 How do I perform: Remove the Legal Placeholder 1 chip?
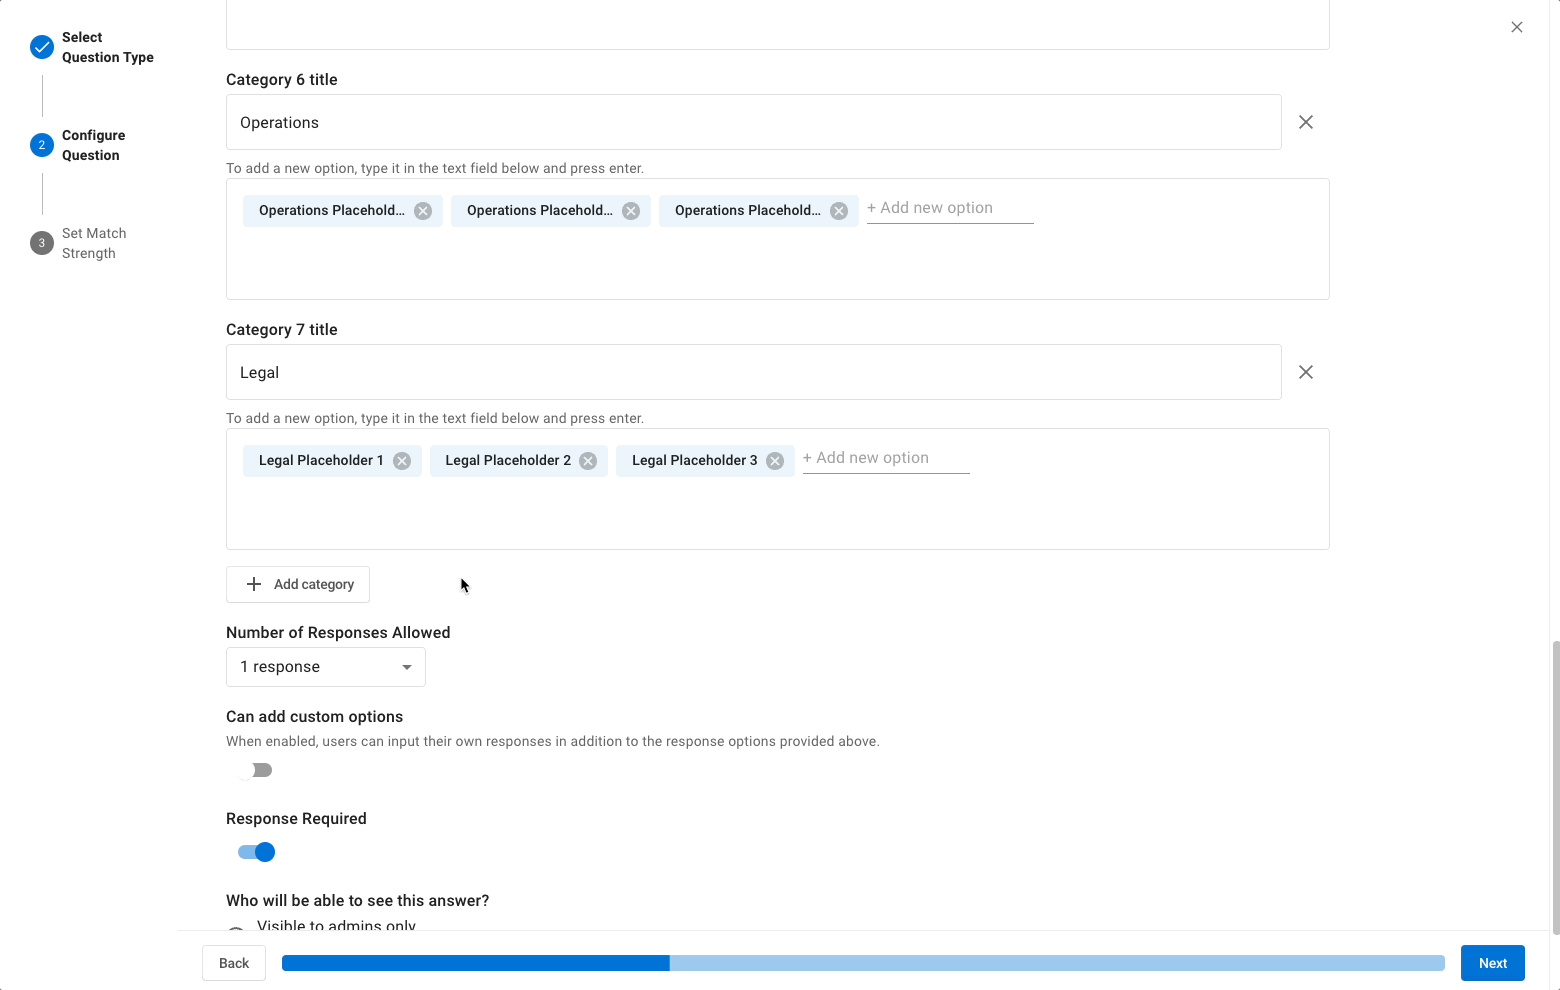click(x=401, y=460)
